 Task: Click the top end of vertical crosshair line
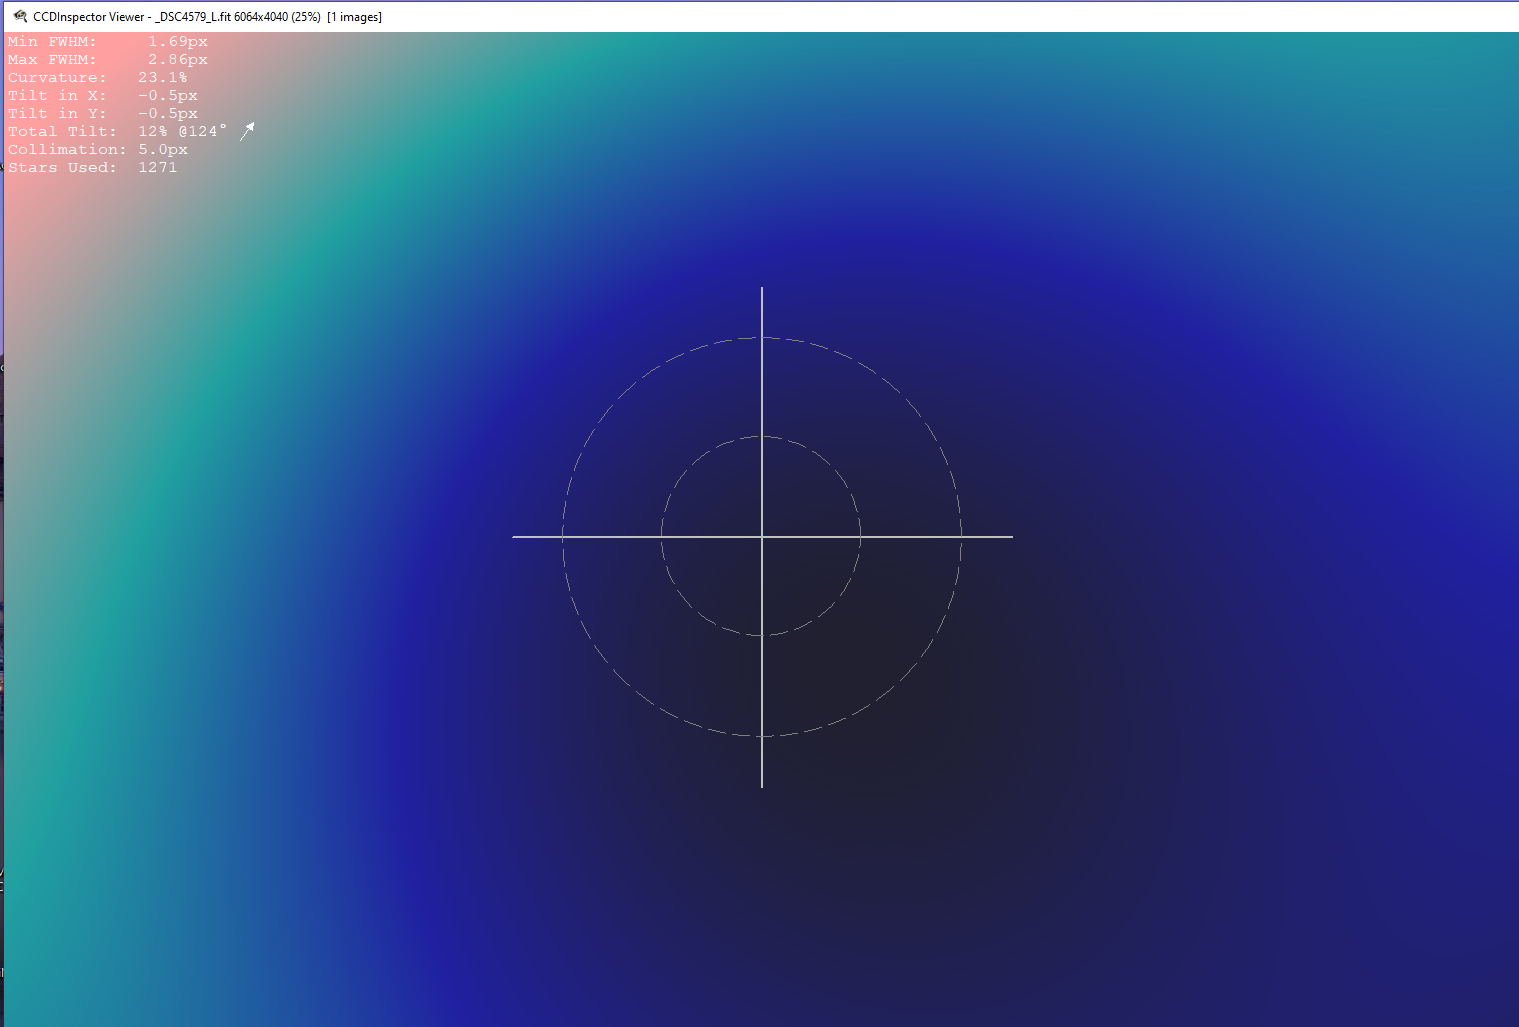762,290
